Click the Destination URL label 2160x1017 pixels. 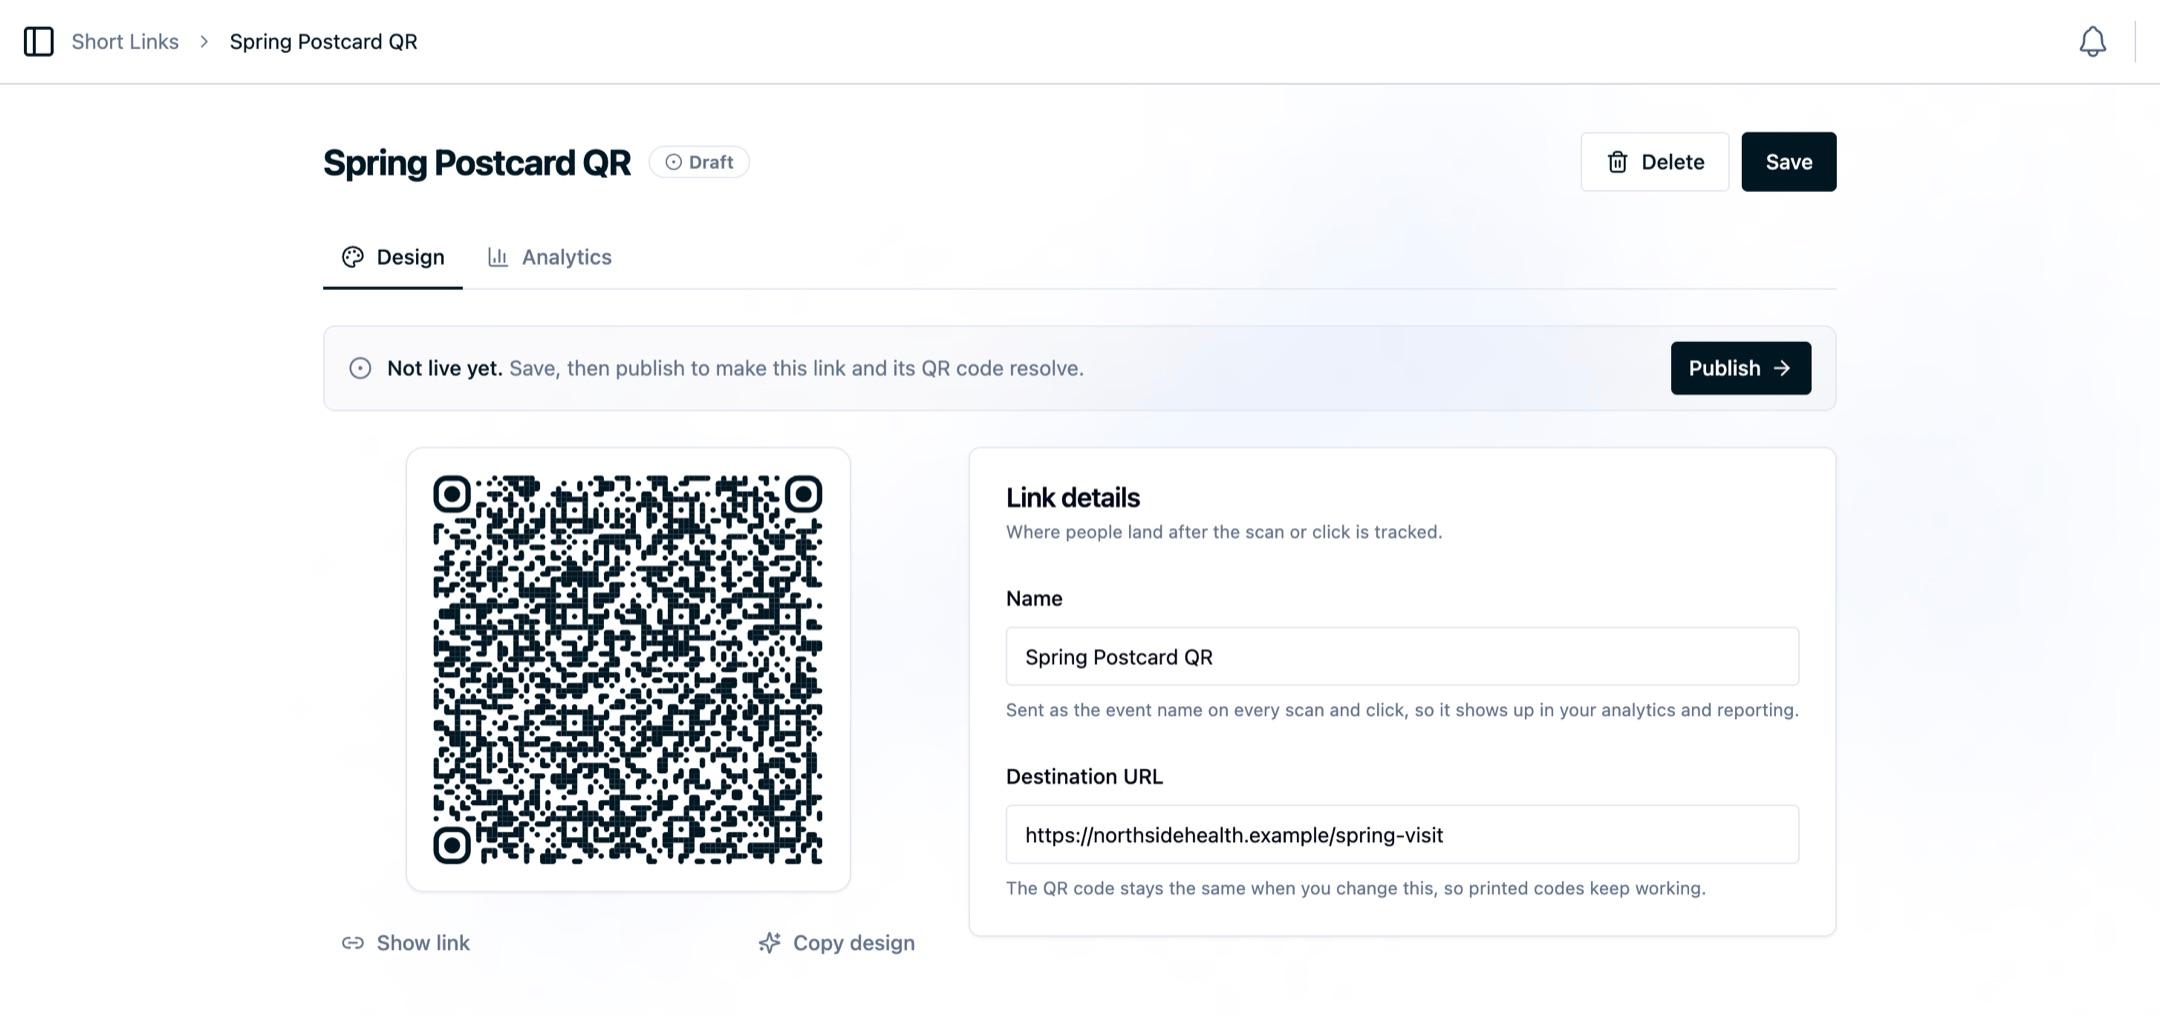point(1084,777)
